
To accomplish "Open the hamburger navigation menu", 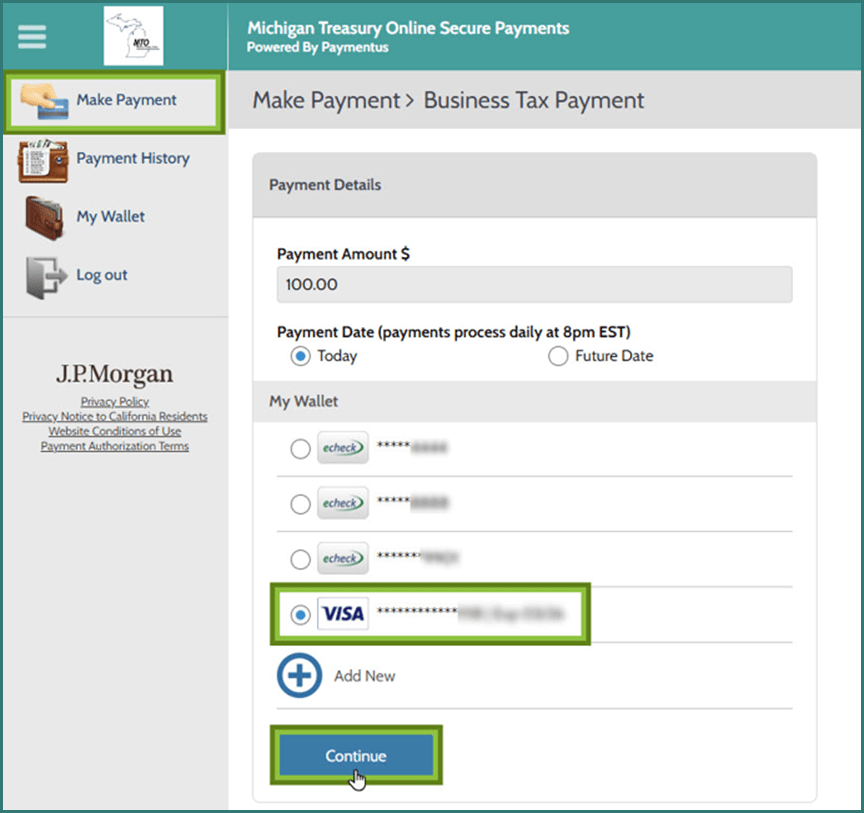I will tap(31, 36).
